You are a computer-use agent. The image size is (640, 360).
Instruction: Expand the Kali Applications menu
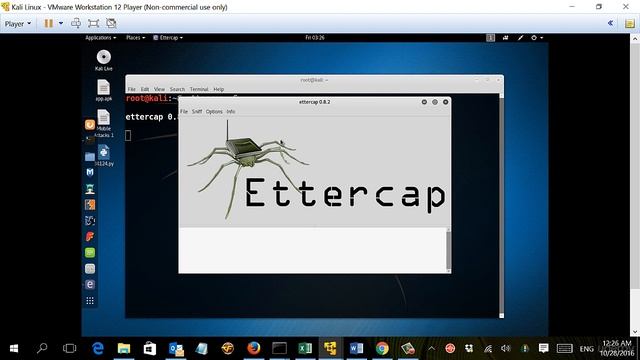100,38
